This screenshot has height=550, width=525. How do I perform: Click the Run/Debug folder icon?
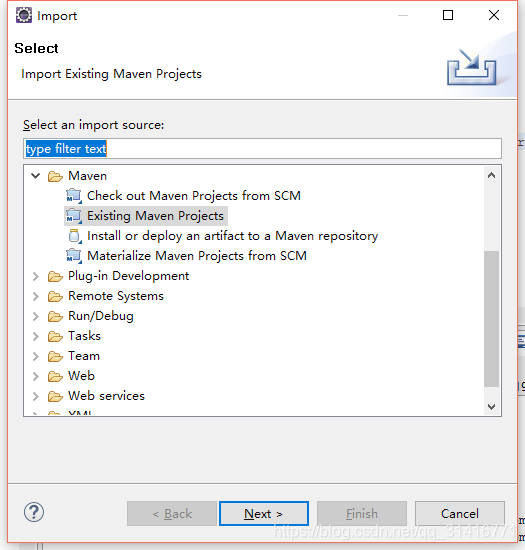click(55, 316)
